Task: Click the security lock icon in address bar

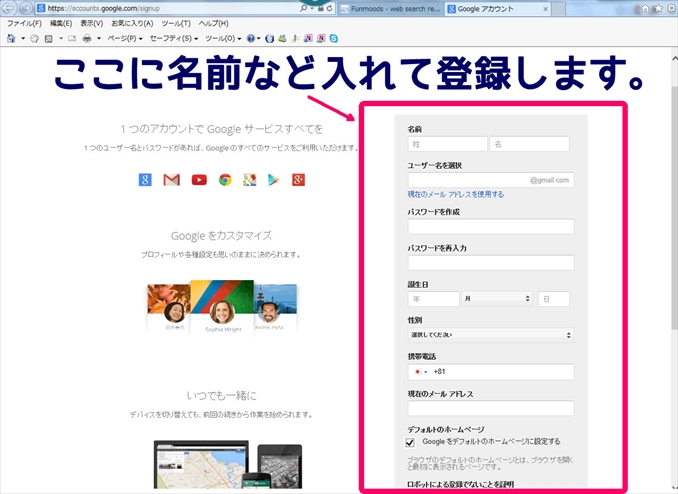Action: point(320,8)
